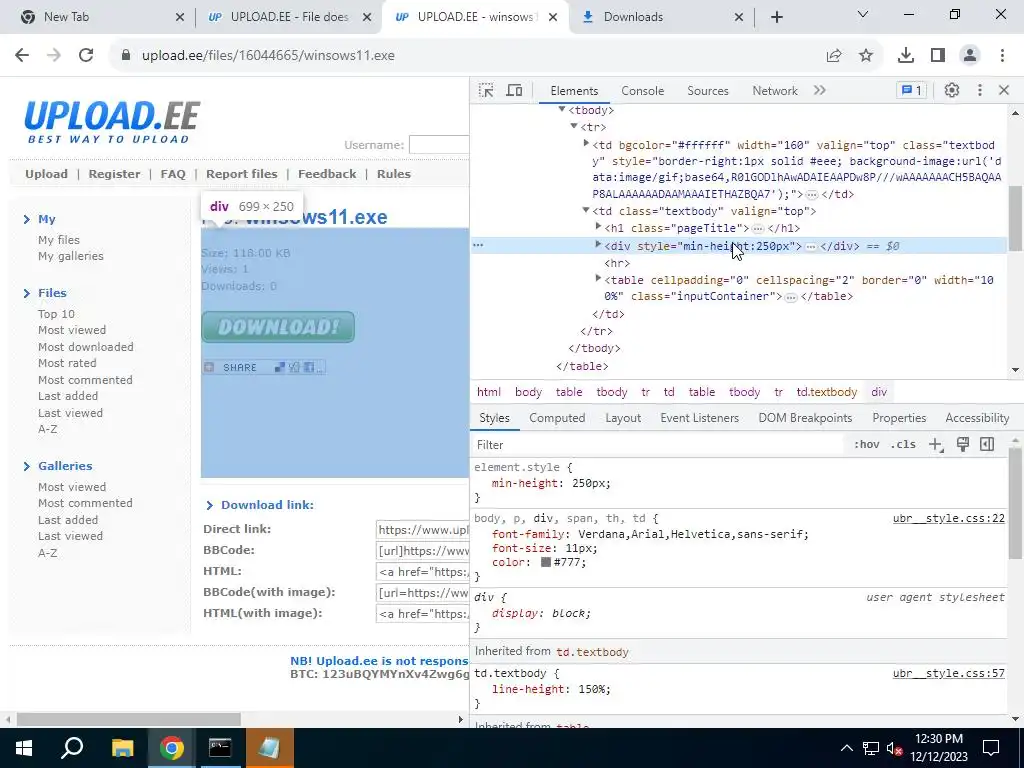Toggle the :hov element state button

(866, 445)
